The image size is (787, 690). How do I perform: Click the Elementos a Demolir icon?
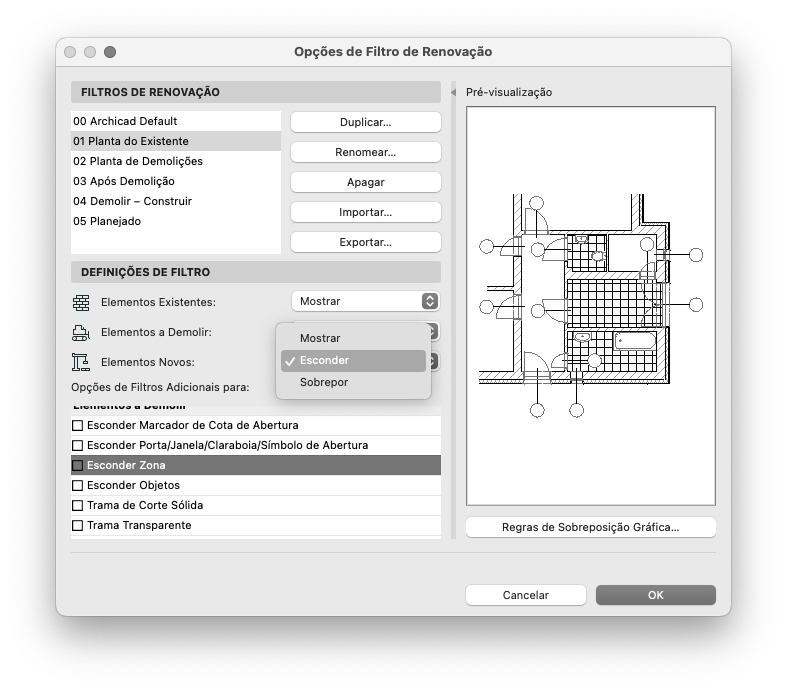[81, 332]
